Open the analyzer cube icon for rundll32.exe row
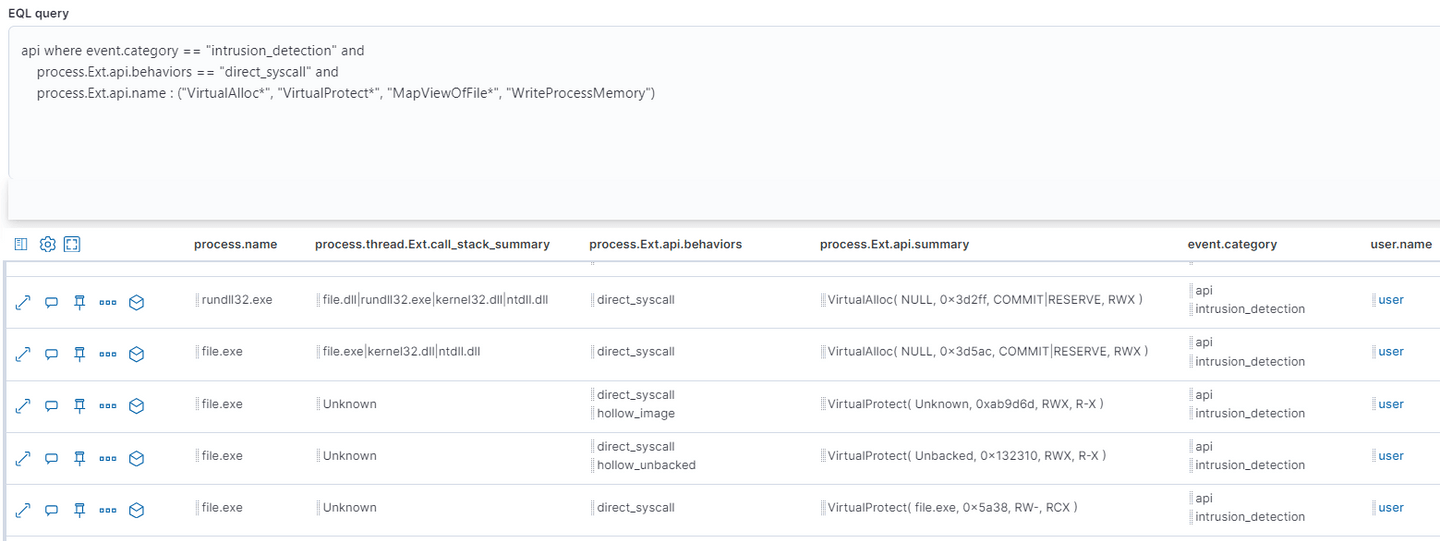The image size is (1440, 541). click(x=137, y=302)
